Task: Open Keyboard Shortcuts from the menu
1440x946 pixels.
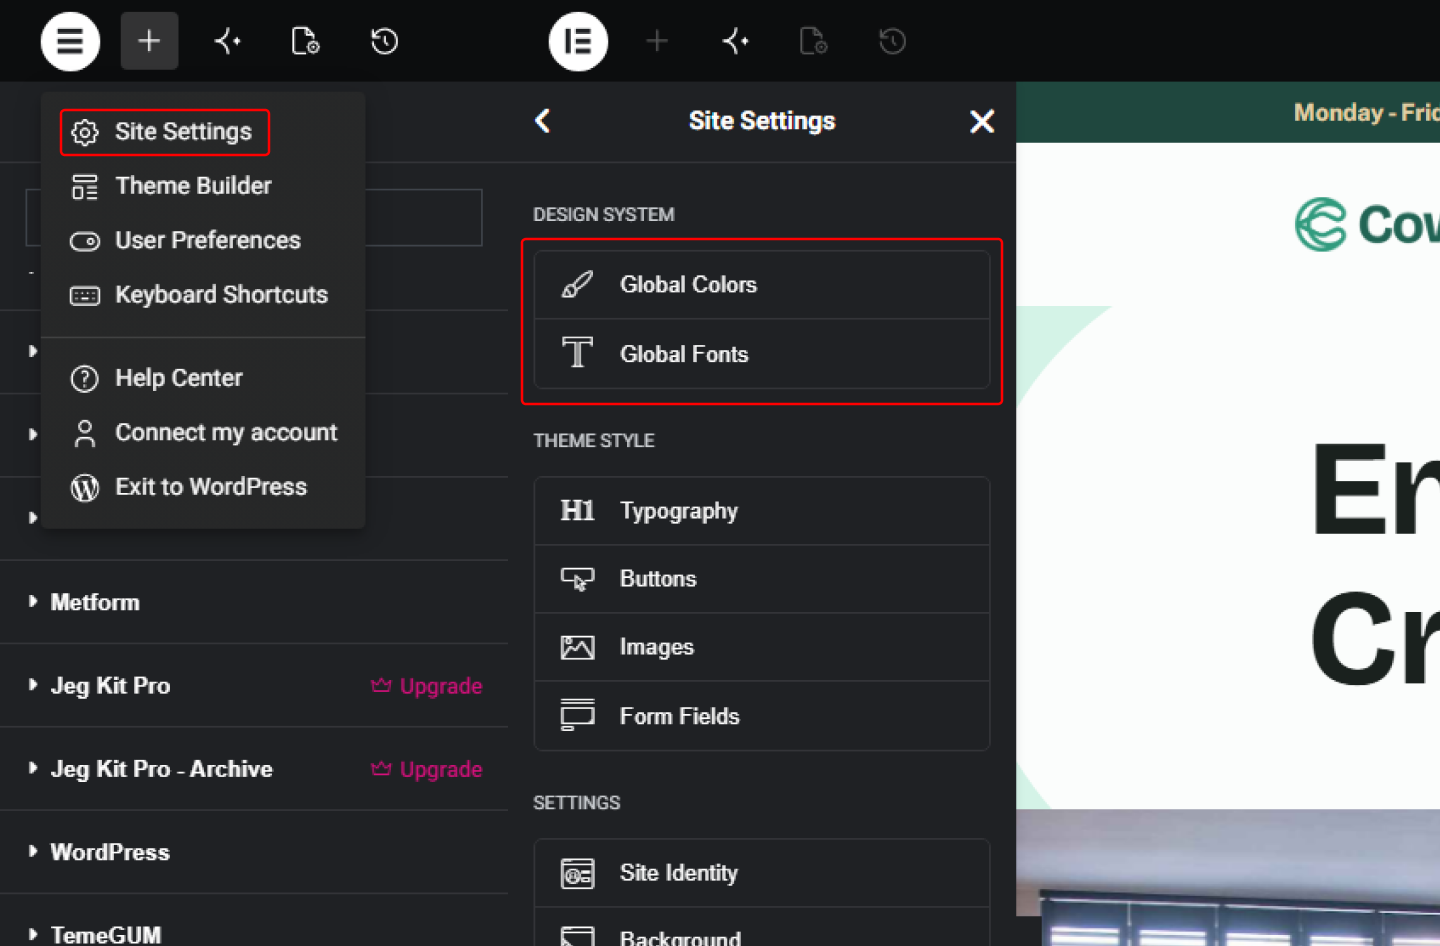Action: tap(203, 295)
